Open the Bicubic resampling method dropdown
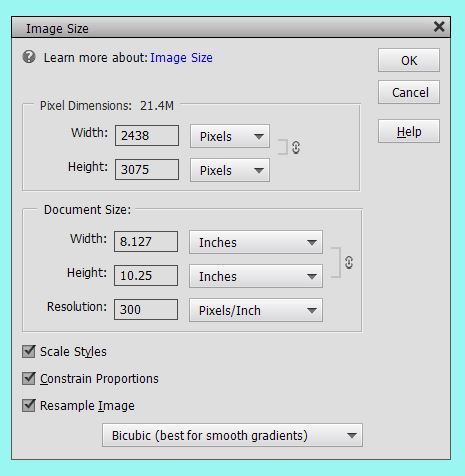Viewport: 465px width, 476px height. (232, 435)
